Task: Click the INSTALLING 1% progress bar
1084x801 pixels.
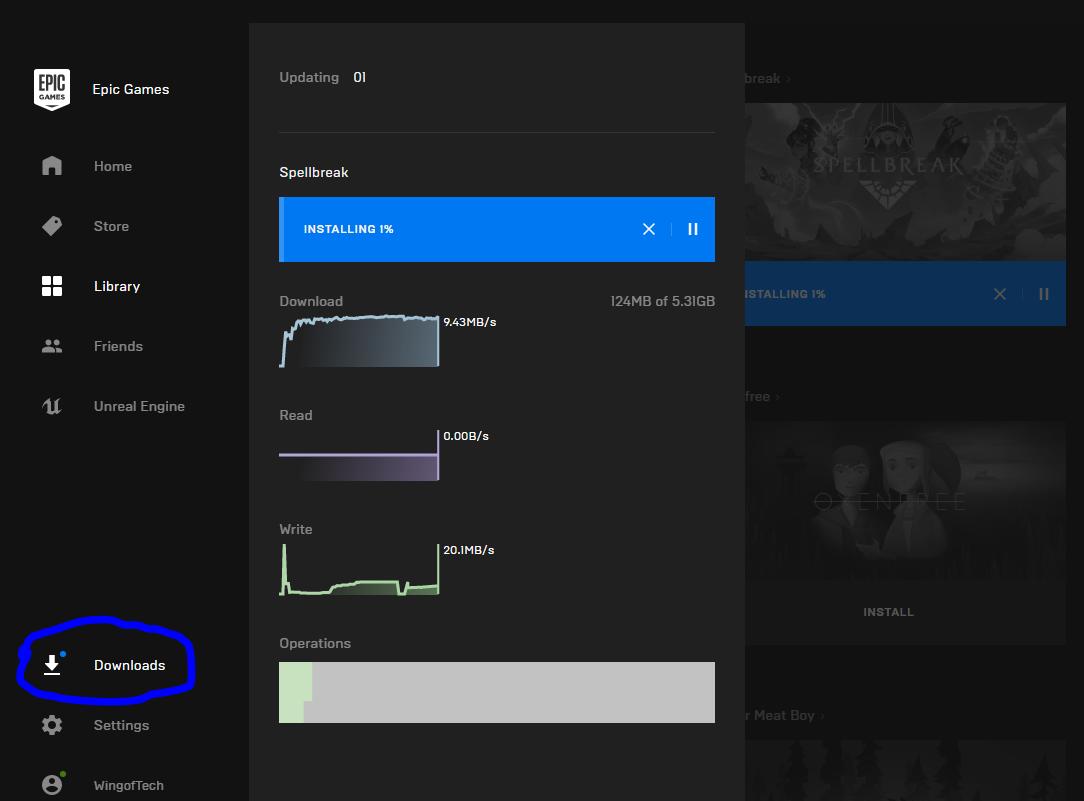Action: point(496,229)
